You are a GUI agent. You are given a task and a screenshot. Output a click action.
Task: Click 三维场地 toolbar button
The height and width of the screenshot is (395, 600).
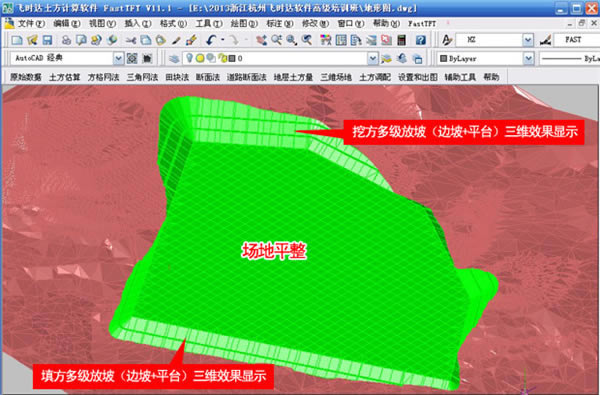click(336, 77)
